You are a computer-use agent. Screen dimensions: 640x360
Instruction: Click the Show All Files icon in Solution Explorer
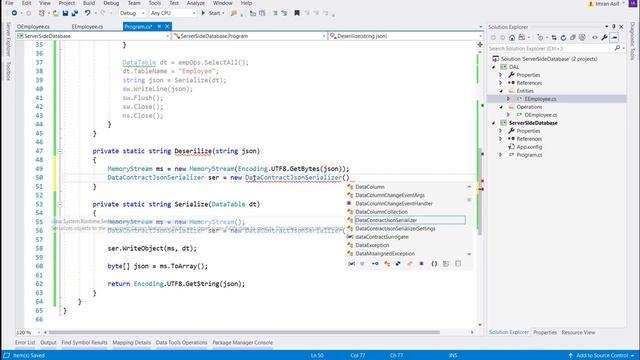[x=582, y=38]
